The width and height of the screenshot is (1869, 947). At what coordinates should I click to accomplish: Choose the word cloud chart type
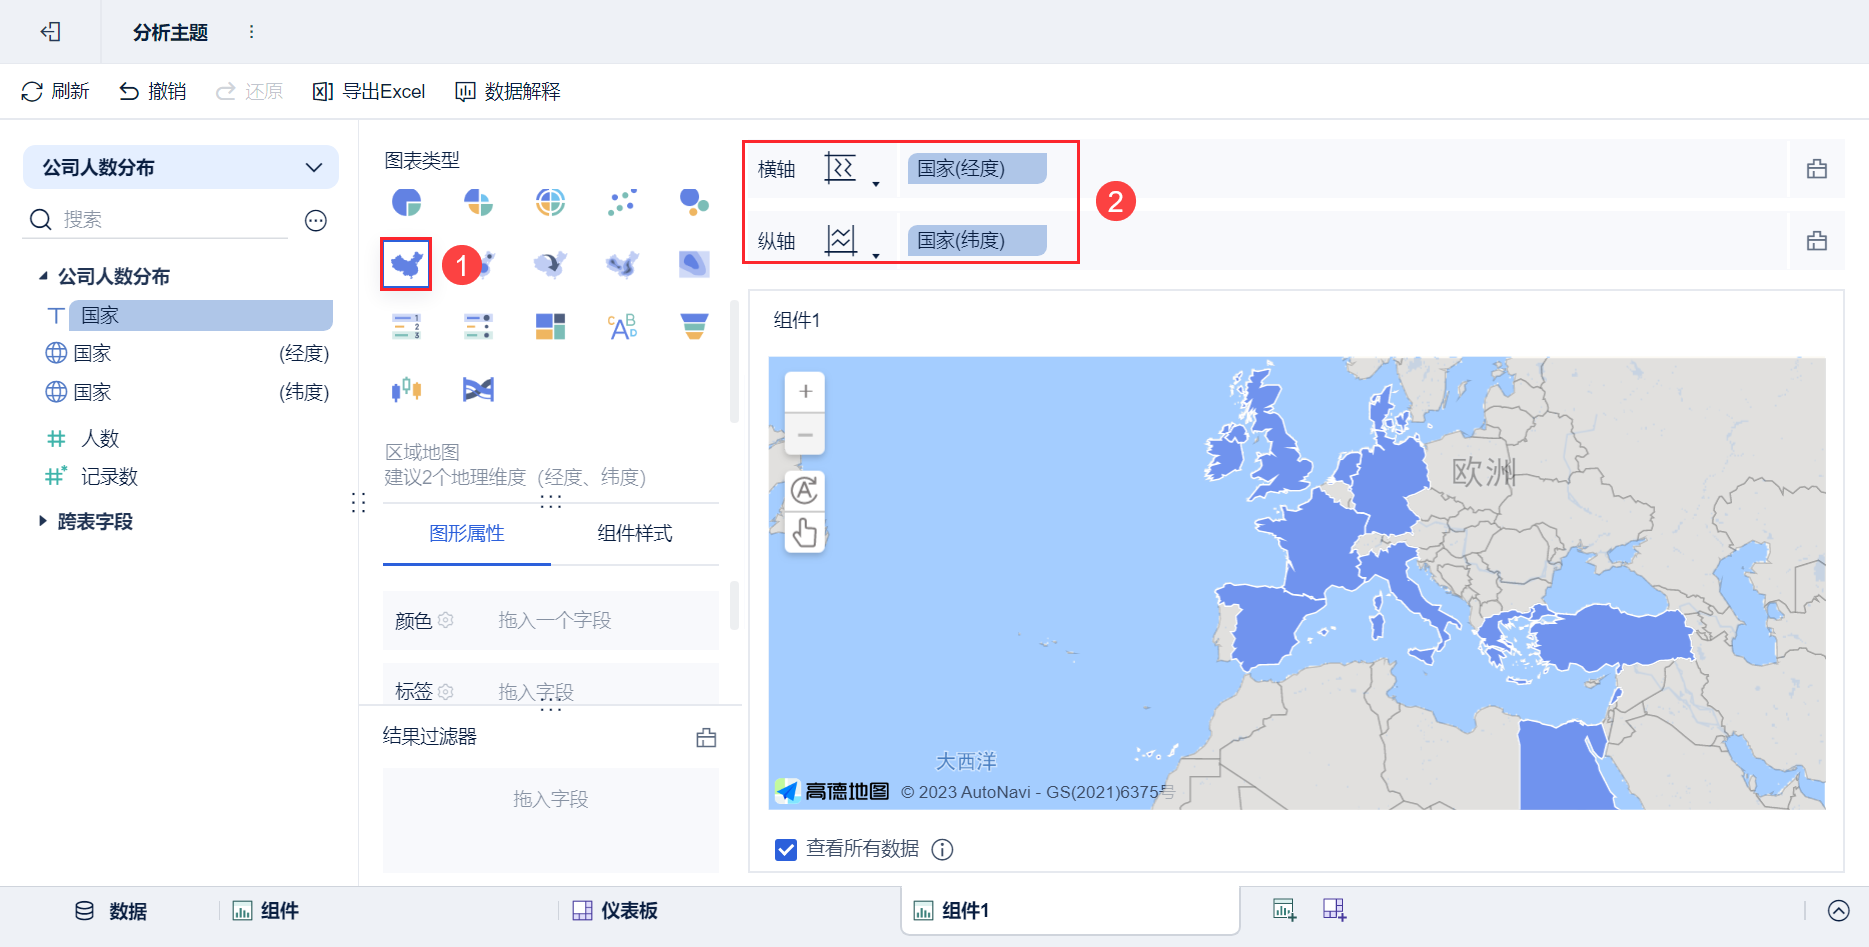tap(622, 326)
